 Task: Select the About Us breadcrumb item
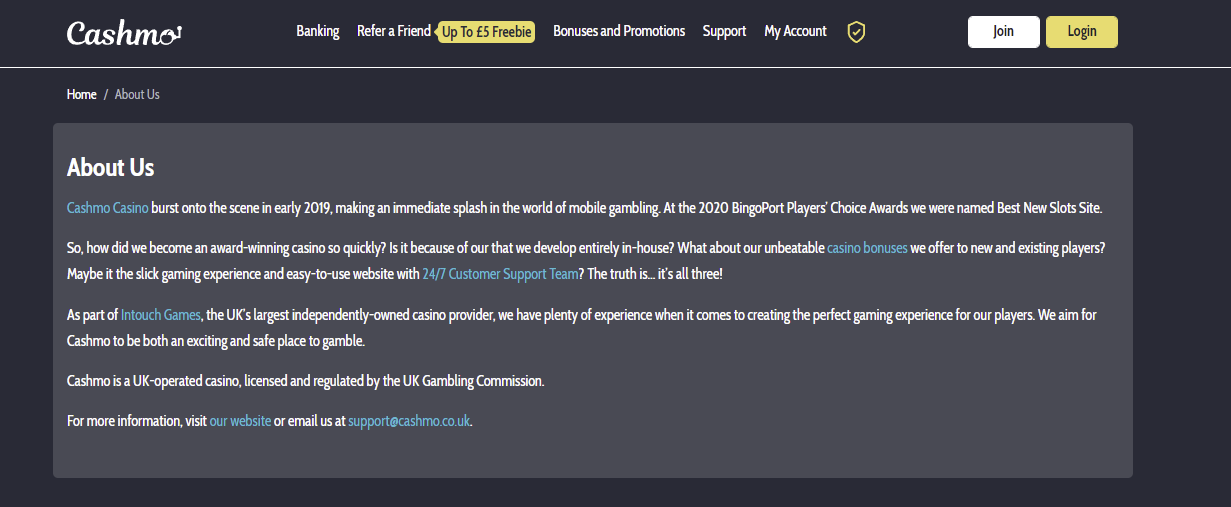pyautogui.click(x=137, y=94)
